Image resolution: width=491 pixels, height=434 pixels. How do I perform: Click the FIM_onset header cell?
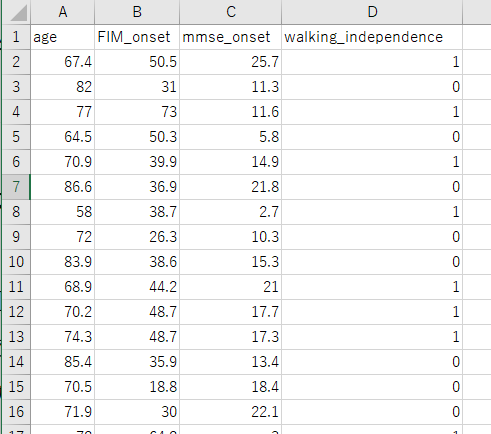[137, 37]
